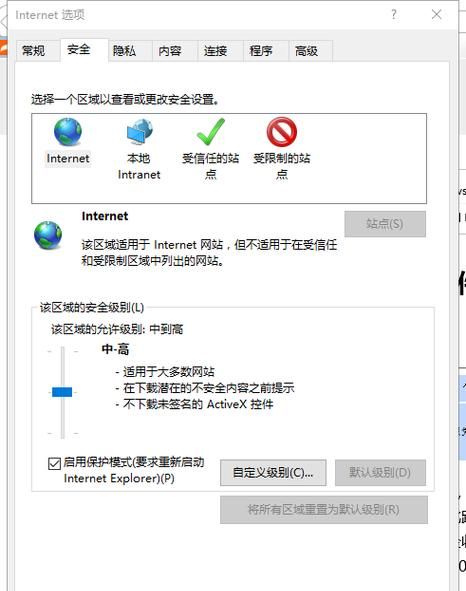Select the 受信任的站点 green checkmark icon
The image size is (466, 591).
(211, 132)
